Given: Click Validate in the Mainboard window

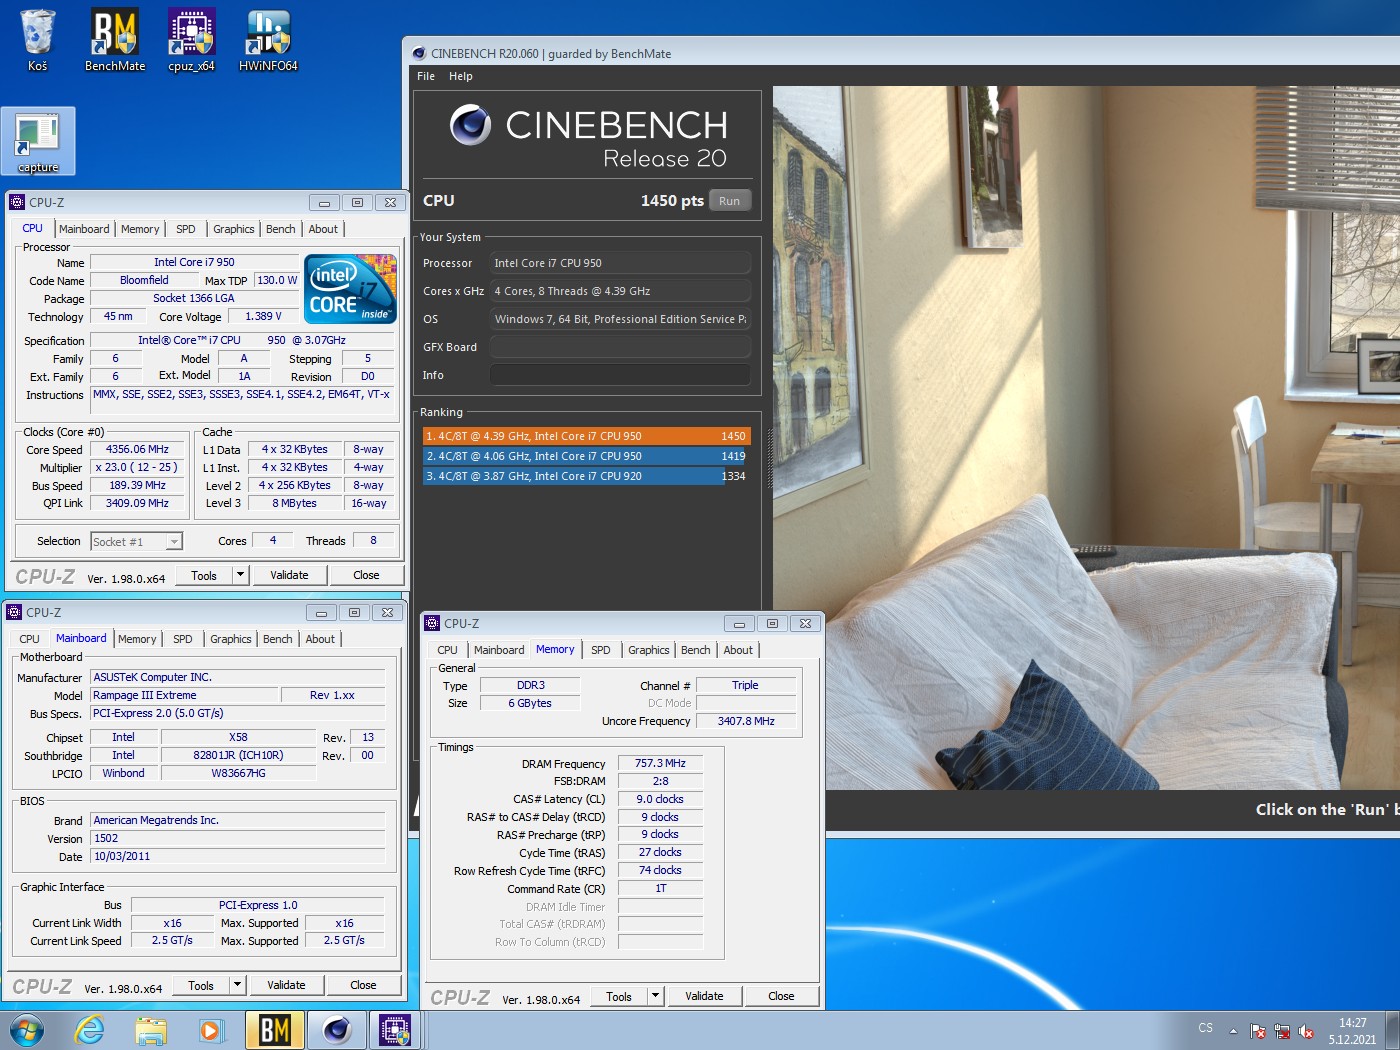Looking at the screenshot, I should click(286, 985).
